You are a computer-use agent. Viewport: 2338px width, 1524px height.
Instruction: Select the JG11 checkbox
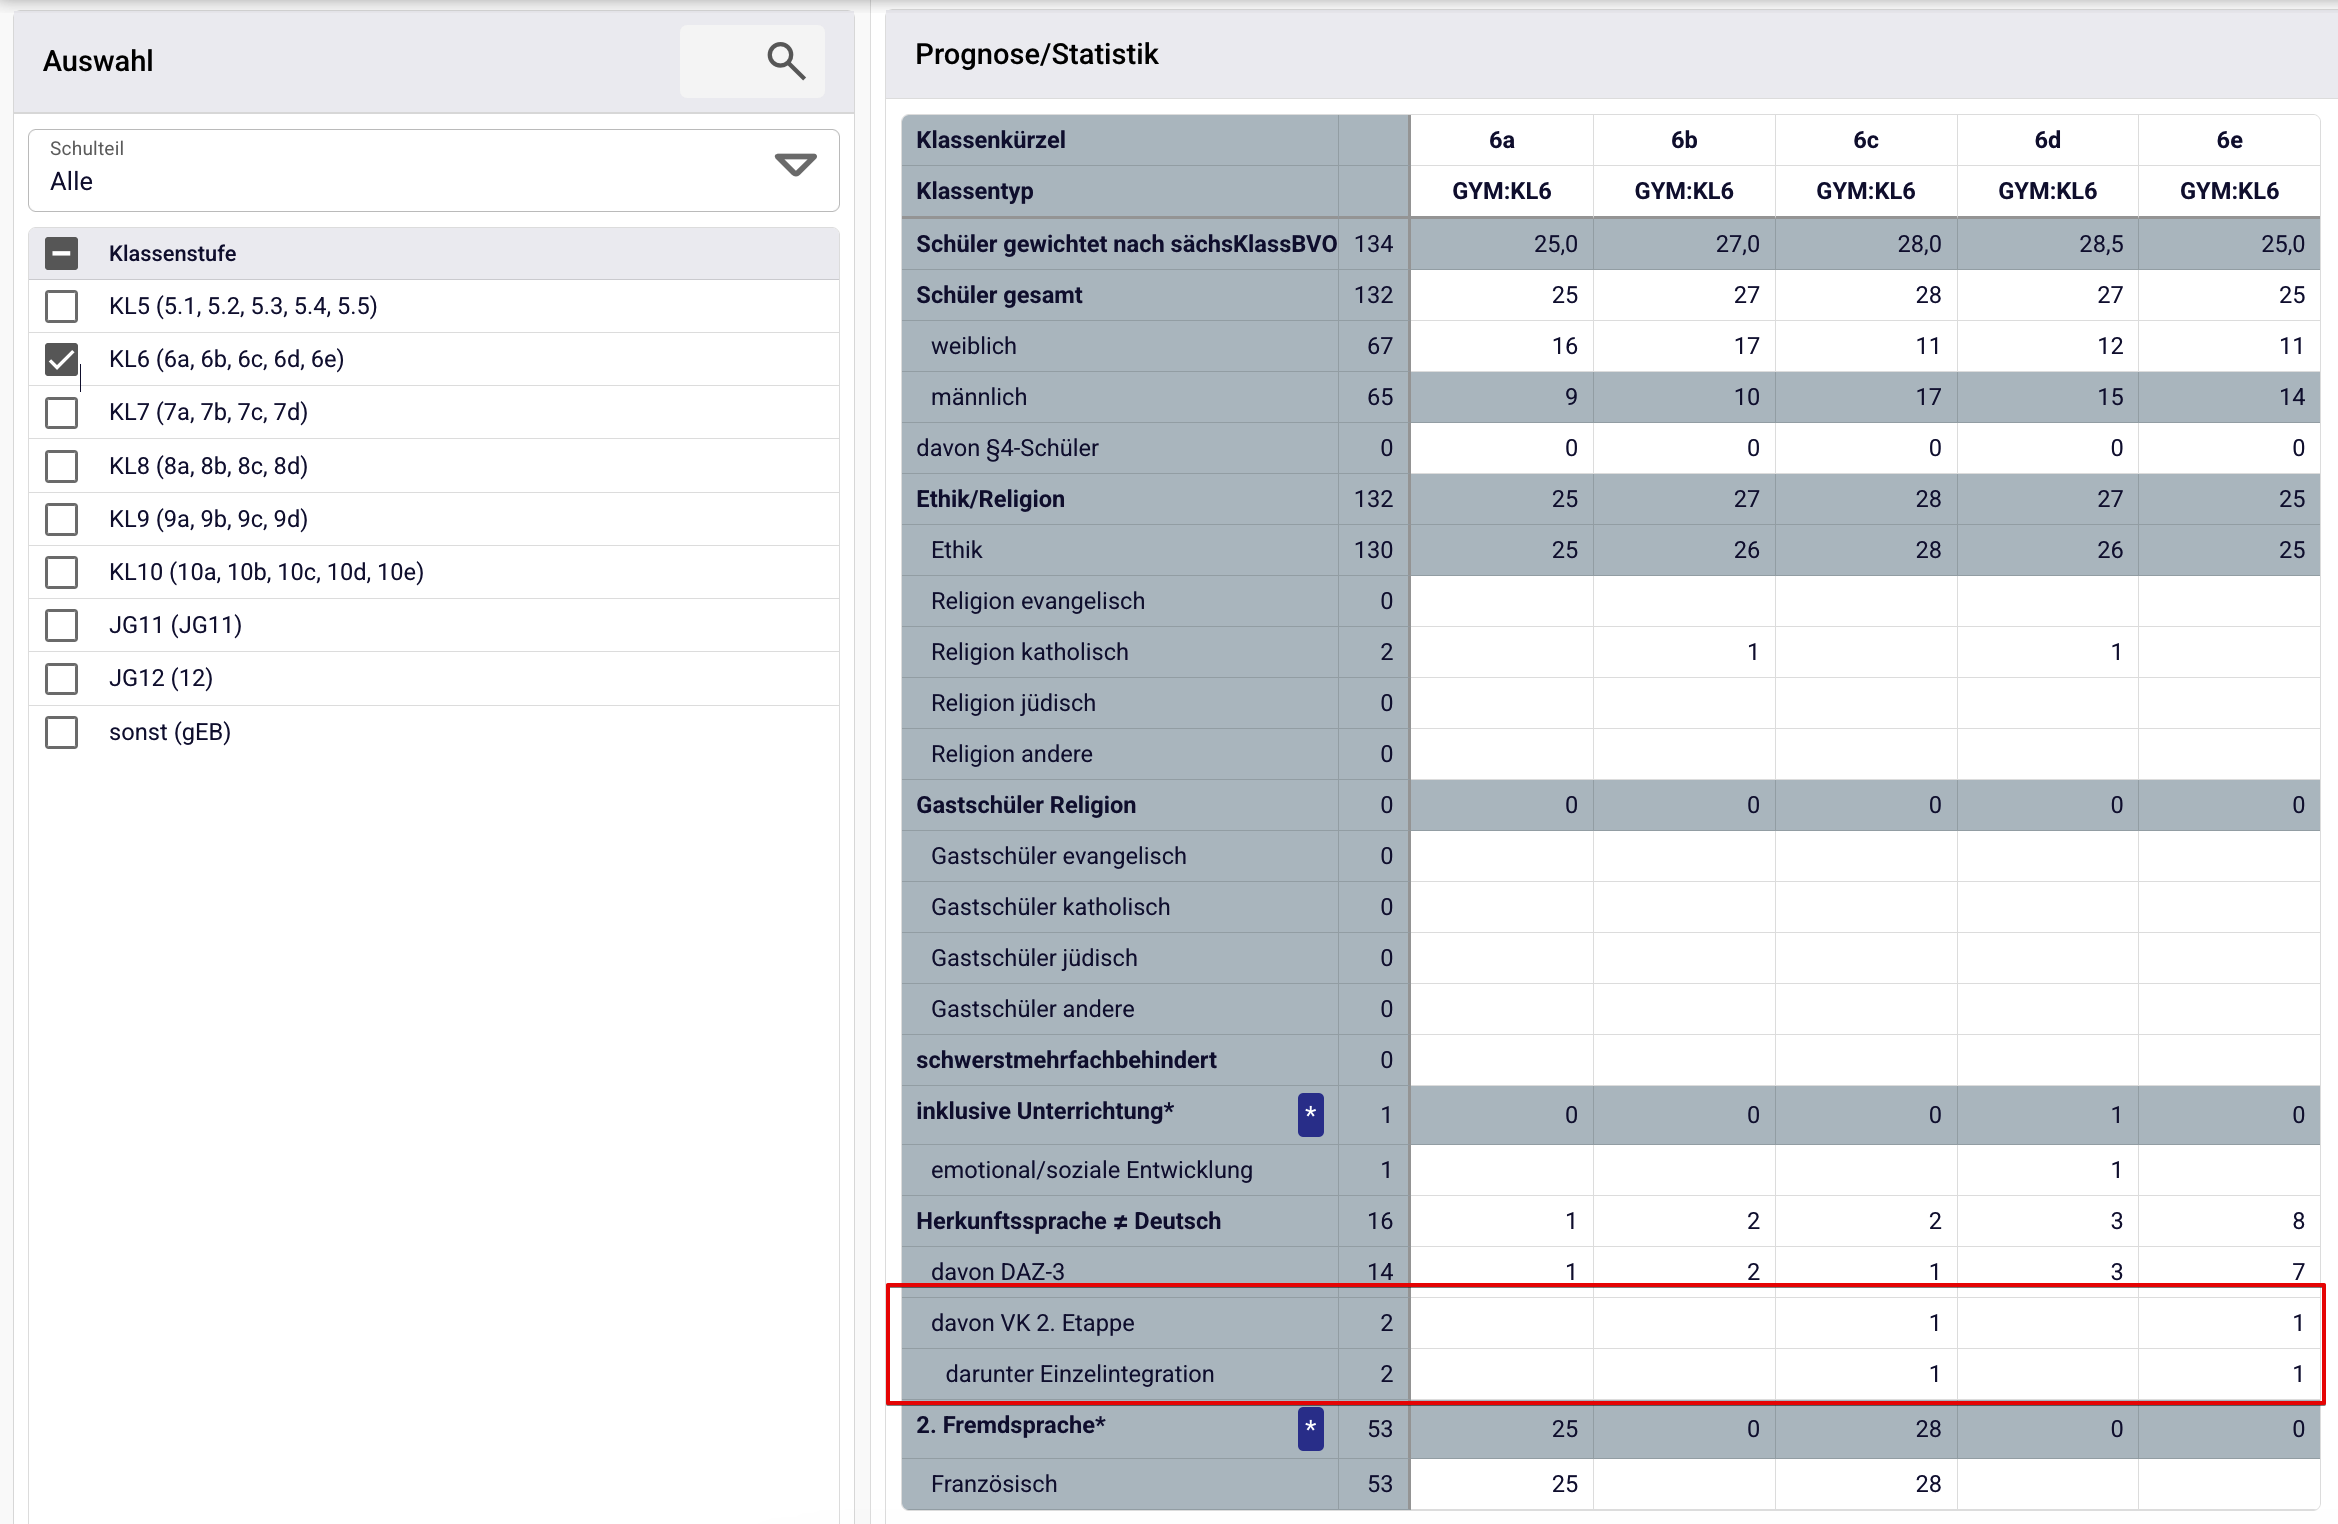pos(62,625)
